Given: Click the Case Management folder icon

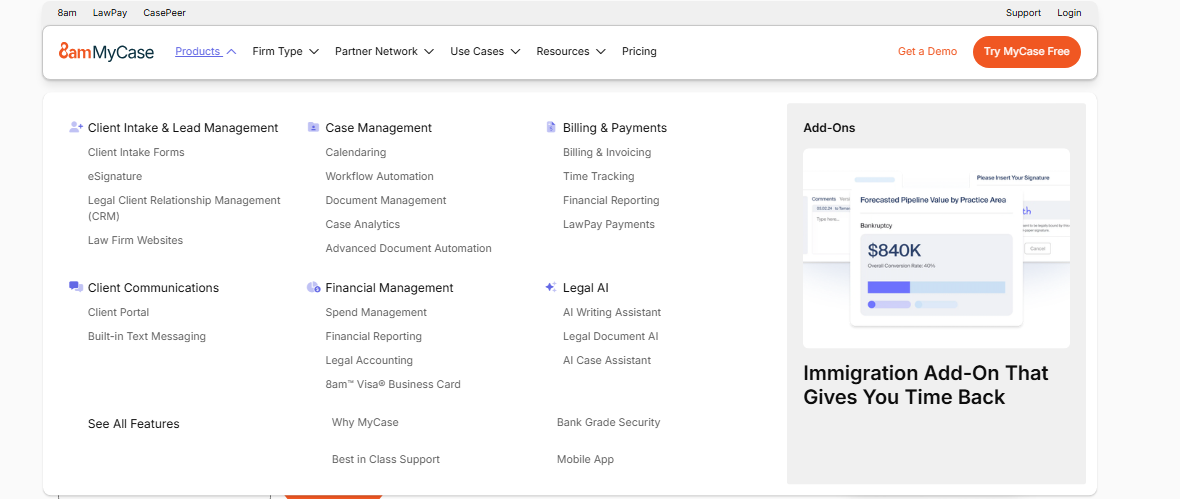Looking at the screenshot, I should coord(314,127).
